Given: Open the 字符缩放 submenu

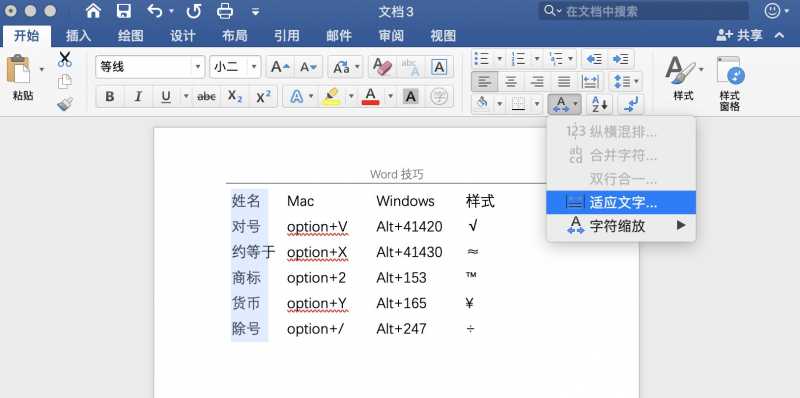Looking at the screenshot, I should click(x=621, y=226).
